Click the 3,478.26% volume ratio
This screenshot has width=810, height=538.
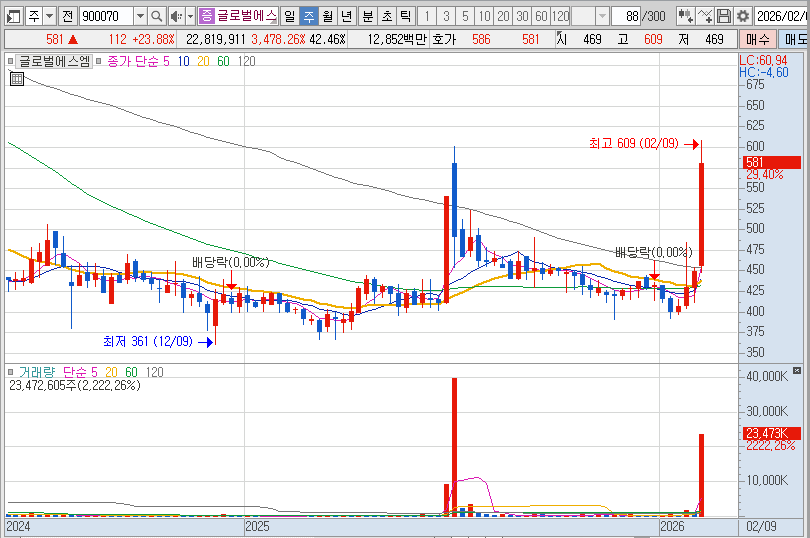click(278, 39)
